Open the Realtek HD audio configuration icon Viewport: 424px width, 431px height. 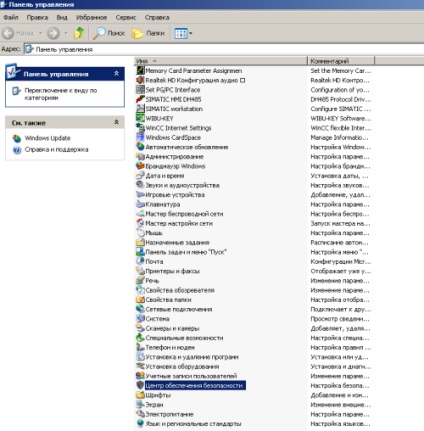point(140,80)
